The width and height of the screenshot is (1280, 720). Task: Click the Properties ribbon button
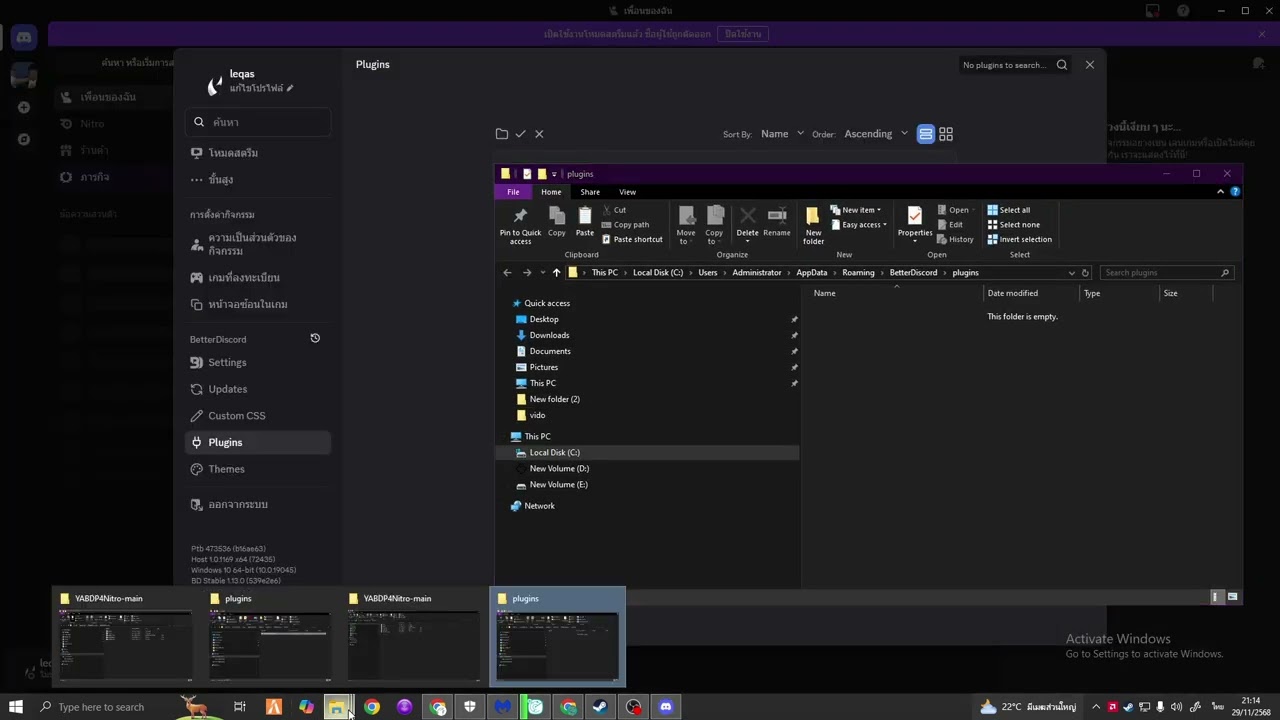point(914,224)
